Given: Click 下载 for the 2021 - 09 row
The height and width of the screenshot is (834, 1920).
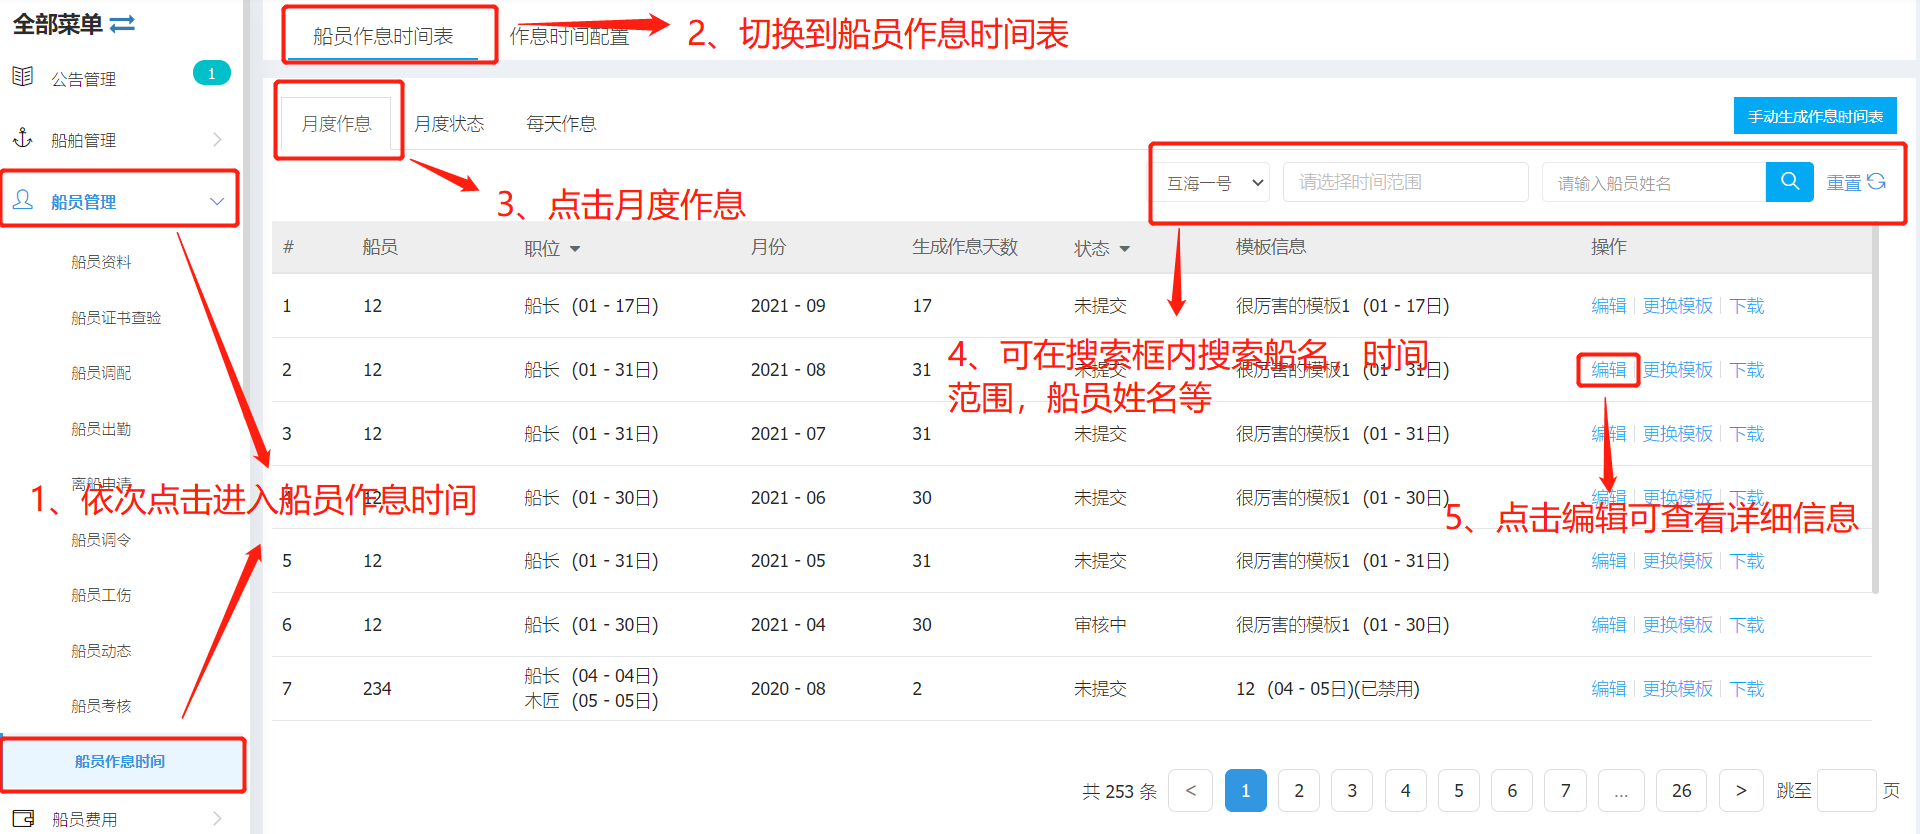Looking at the screenshot, I should pyautogui.click(x=1747, y=306).
